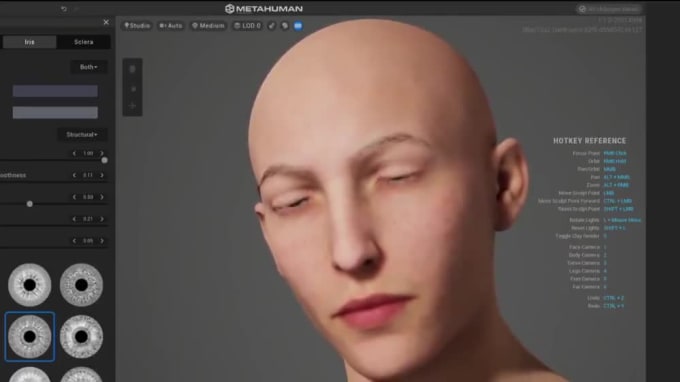Close the eye settings panel with X
This screenshot has height=382, width=680.
tap(106, 22)
